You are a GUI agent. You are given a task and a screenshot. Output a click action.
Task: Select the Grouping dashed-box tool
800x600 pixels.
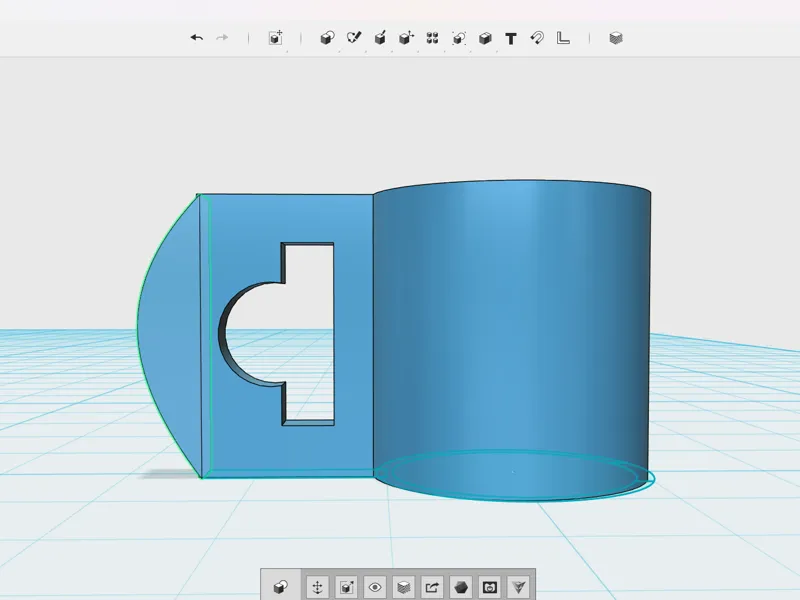point(459,38)
